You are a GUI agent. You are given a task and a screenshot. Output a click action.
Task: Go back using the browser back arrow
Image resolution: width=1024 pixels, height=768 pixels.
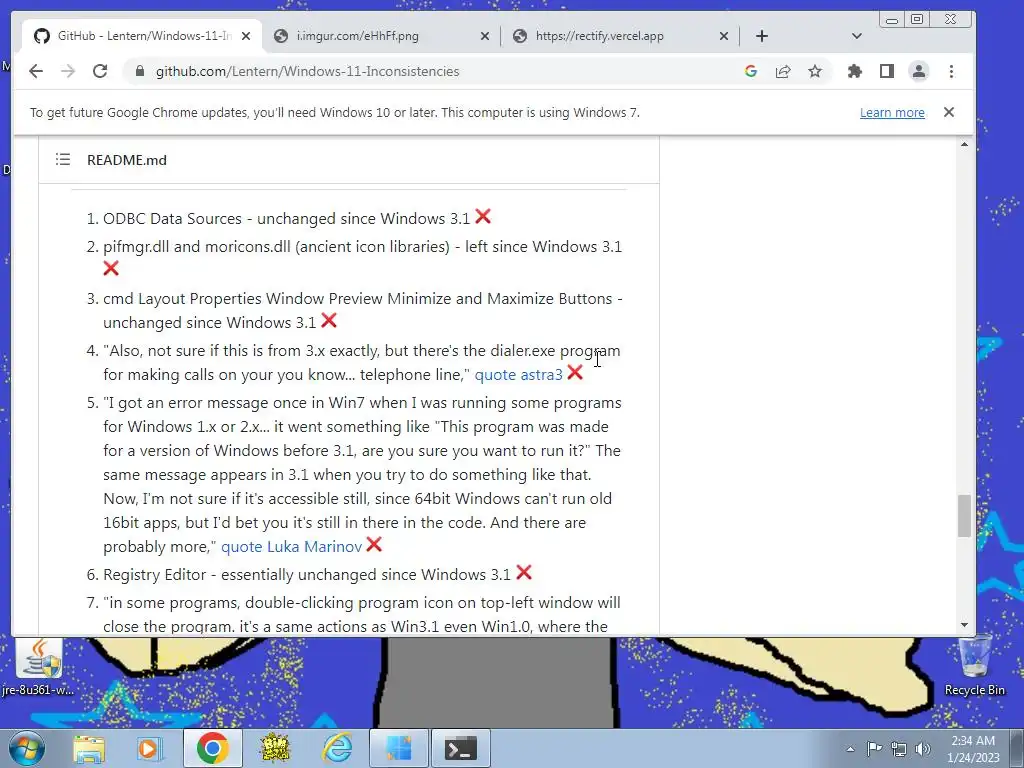click(36, 71)
